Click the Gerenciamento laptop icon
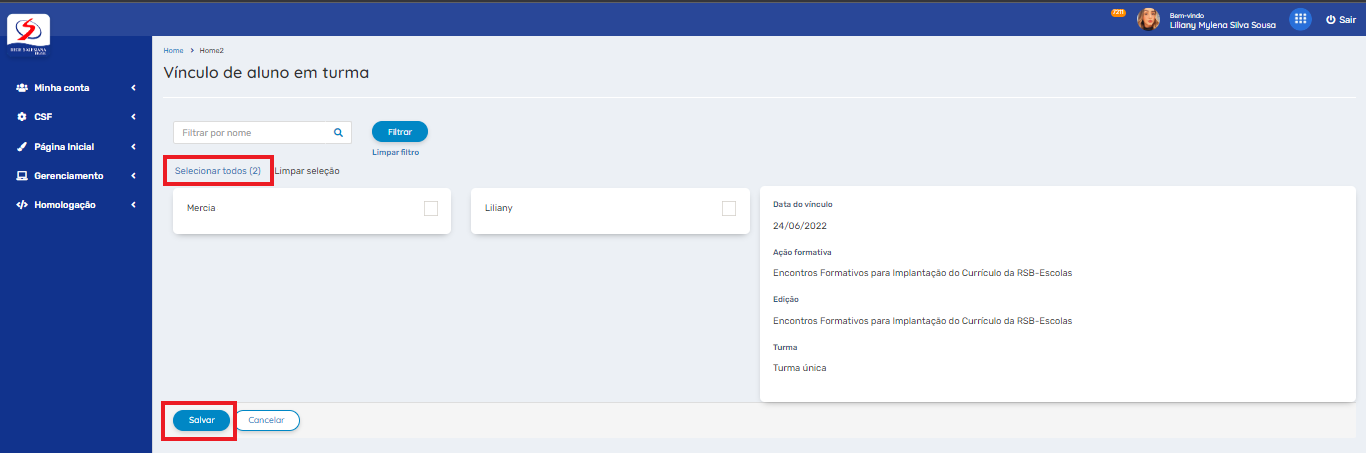This screenshot has width=1366, height=453. (x=22, y=176)
